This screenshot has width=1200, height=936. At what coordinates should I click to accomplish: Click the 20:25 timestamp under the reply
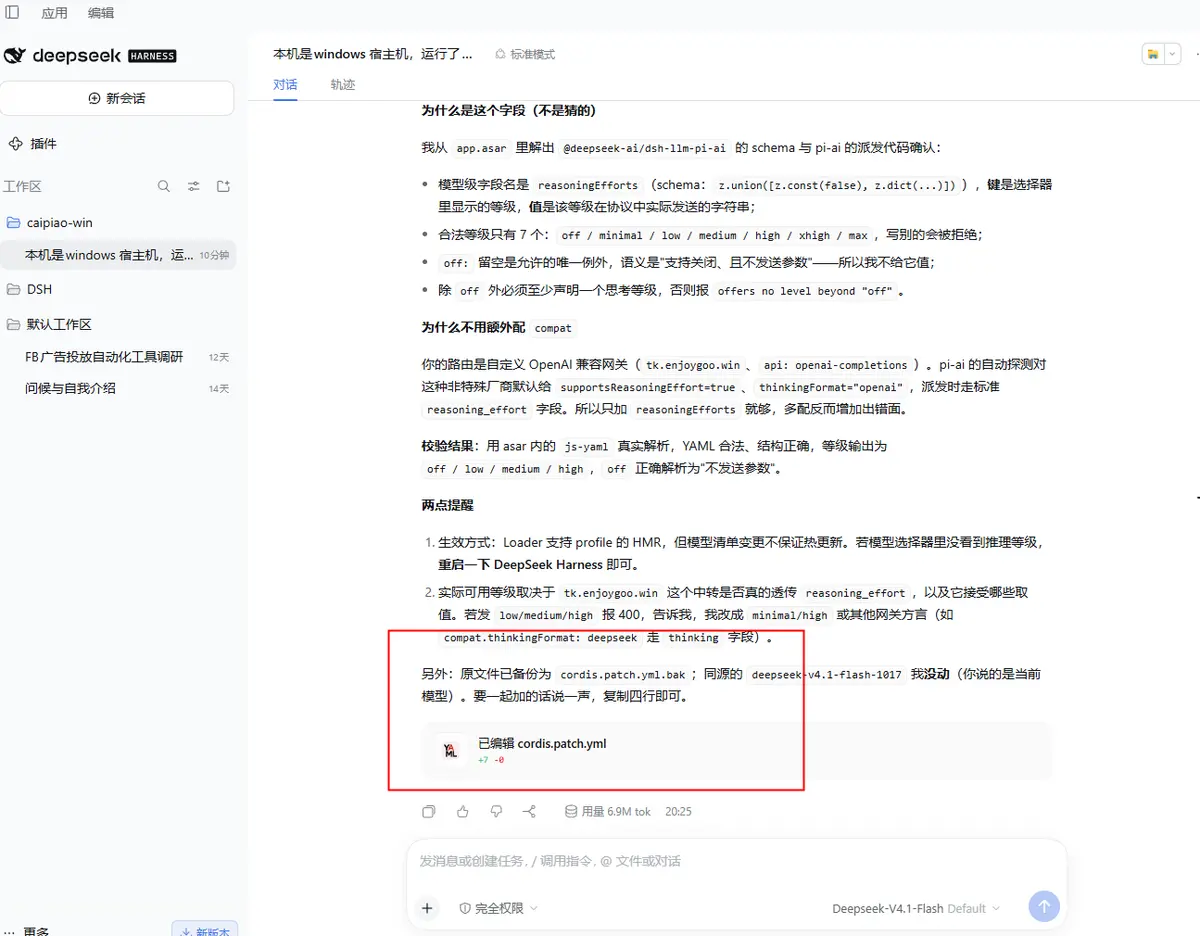(x=678, y=811)
